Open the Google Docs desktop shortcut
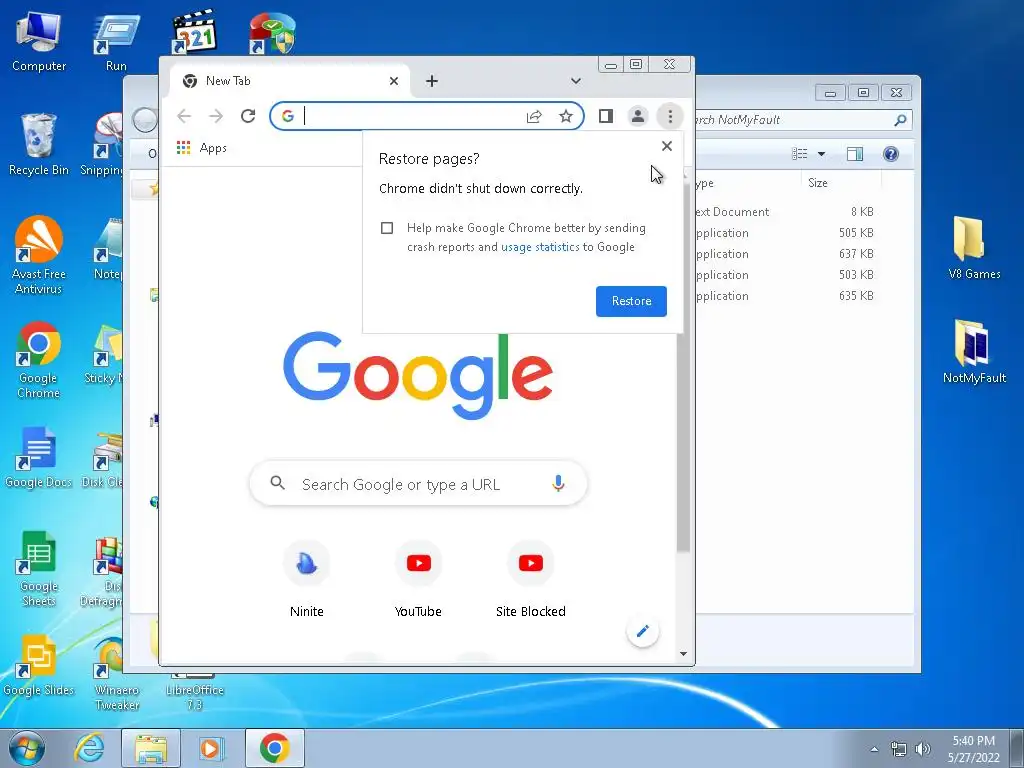 (39, 457)
